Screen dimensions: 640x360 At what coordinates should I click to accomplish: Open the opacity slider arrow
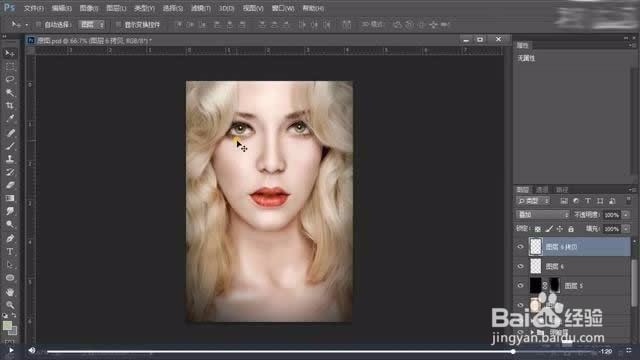click(626, 215)
